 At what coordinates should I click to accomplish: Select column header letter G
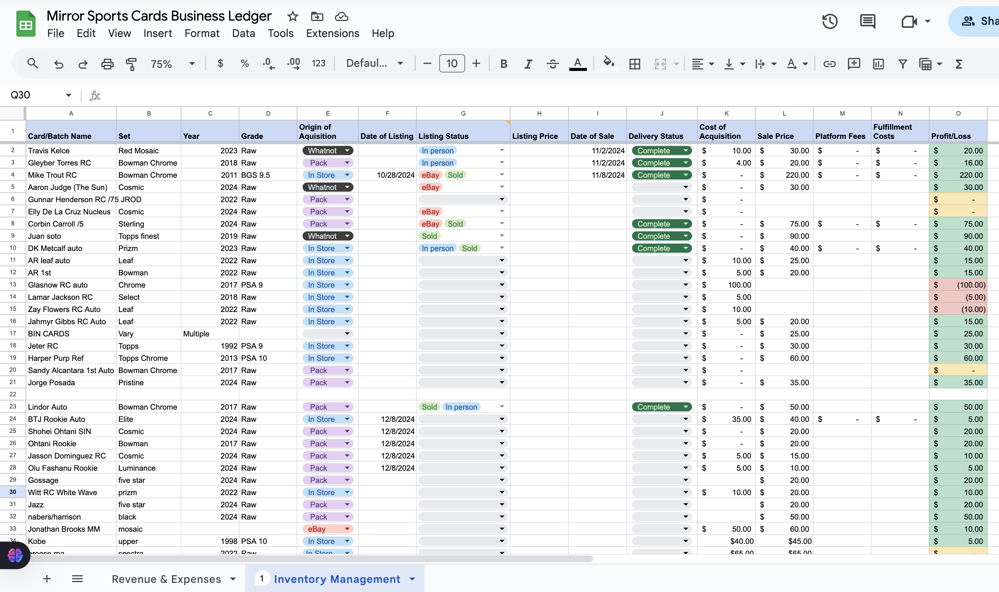click(x=463, y=113)
